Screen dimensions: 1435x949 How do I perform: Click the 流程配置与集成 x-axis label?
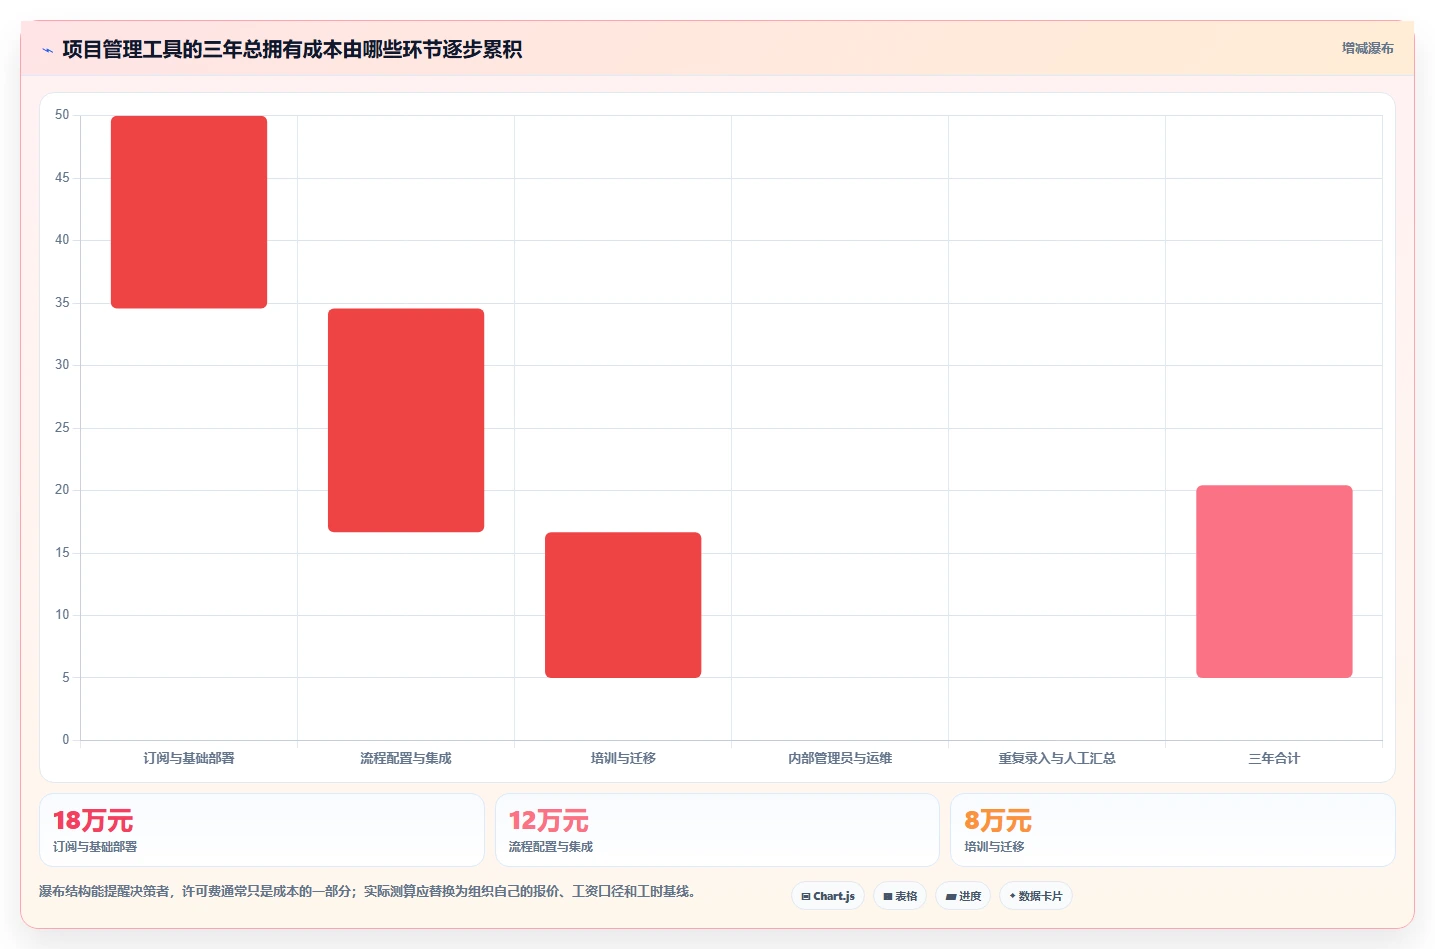[x=406, y=758]
